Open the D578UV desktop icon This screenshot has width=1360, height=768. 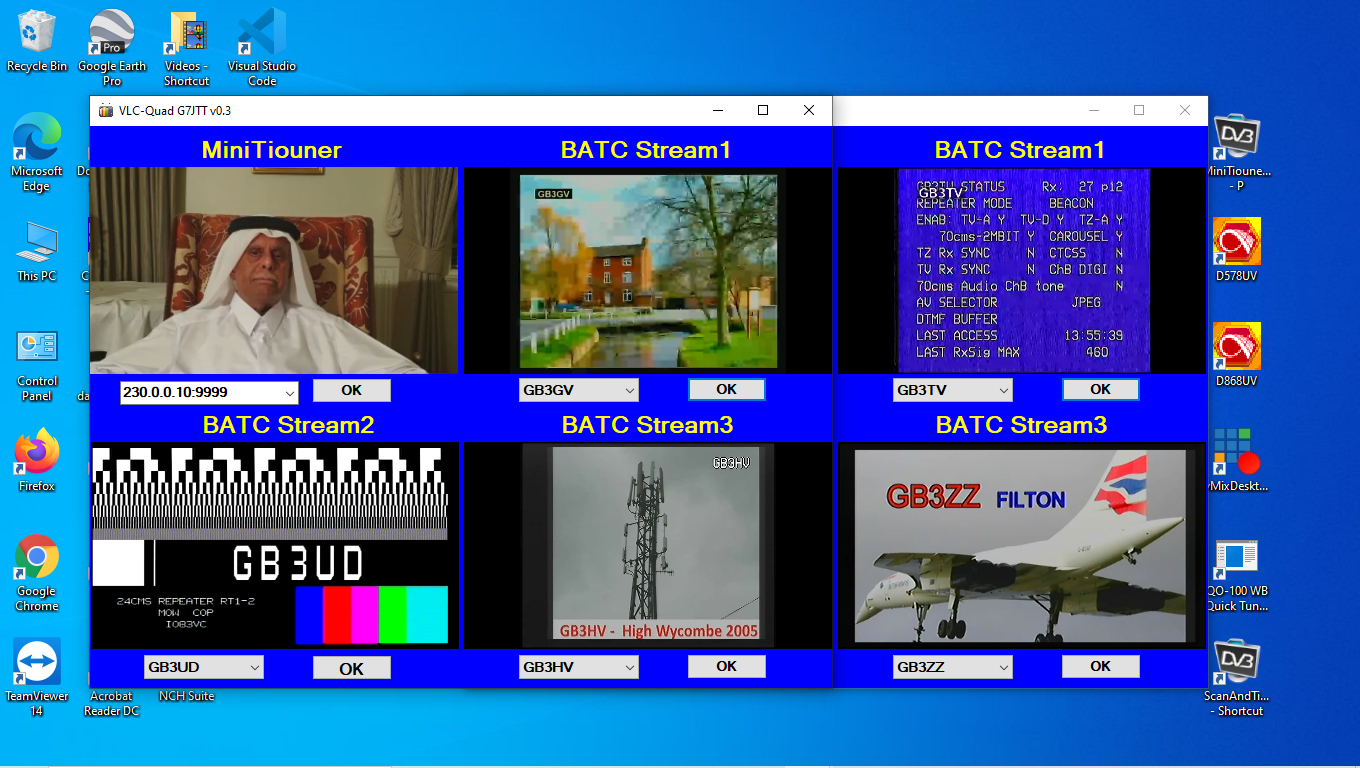coord(1237,250)
